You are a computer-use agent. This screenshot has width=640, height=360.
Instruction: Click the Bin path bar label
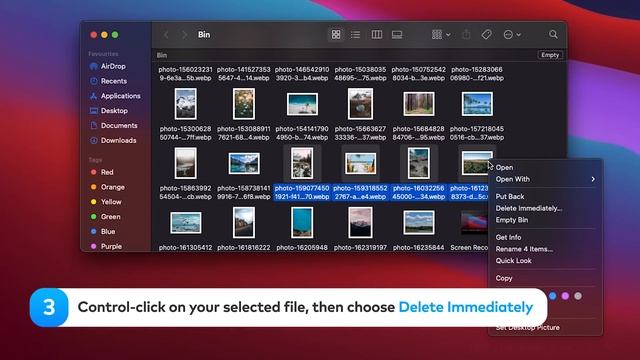(162, 55)
